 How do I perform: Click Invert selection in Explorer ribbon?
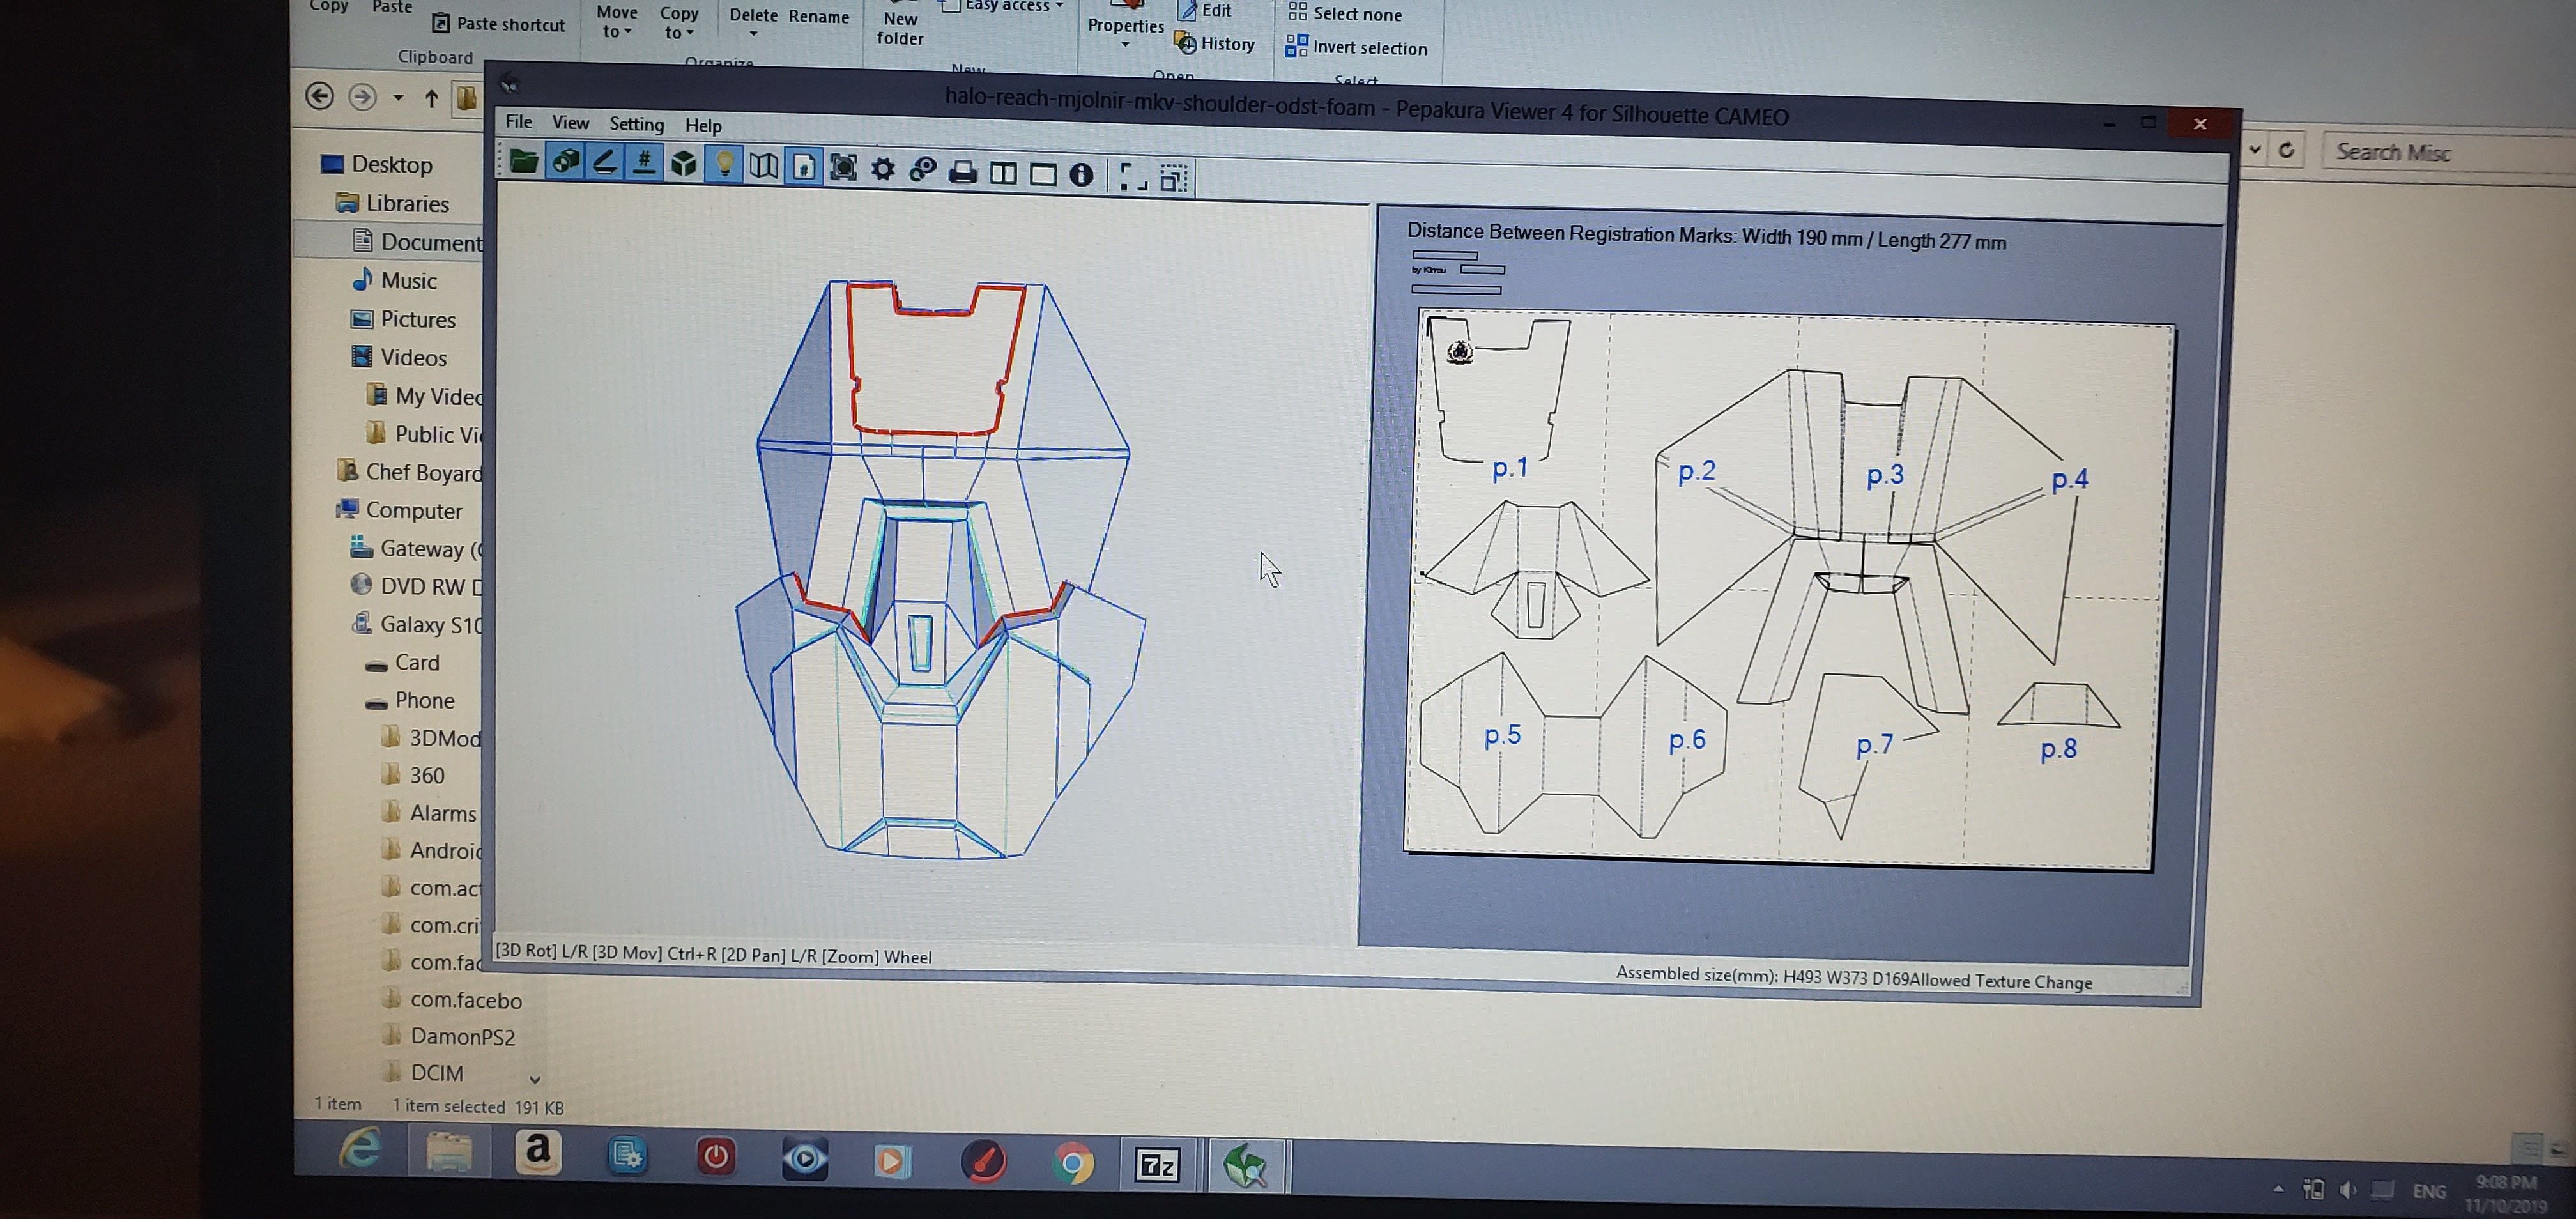tap(1356, 47)
